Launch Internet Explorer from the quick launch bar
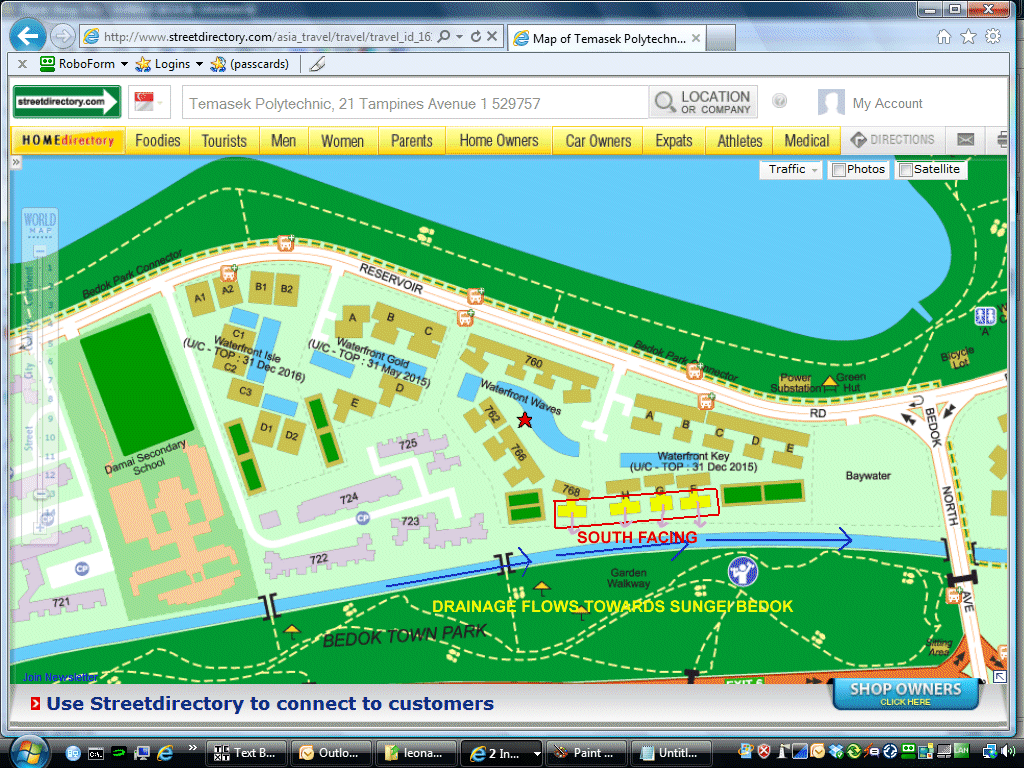1024x768 pixels. click(165, 753)
